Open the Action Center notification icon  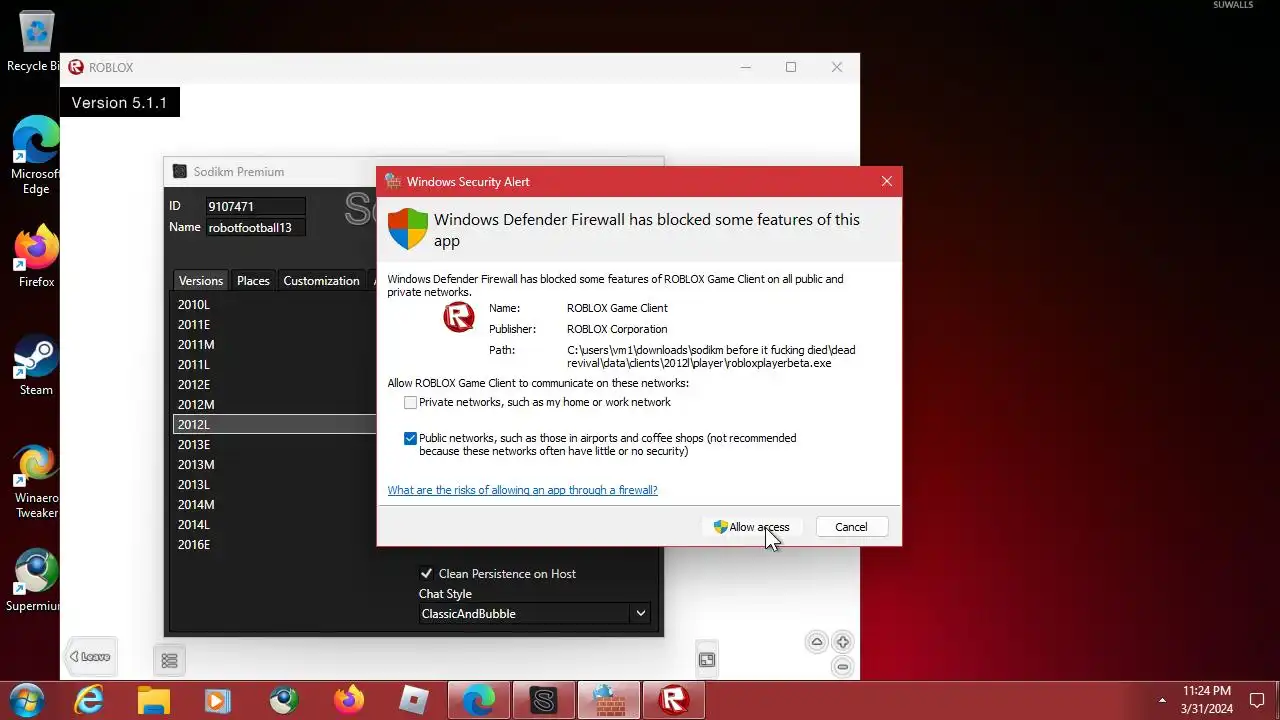click(1257, 700)
